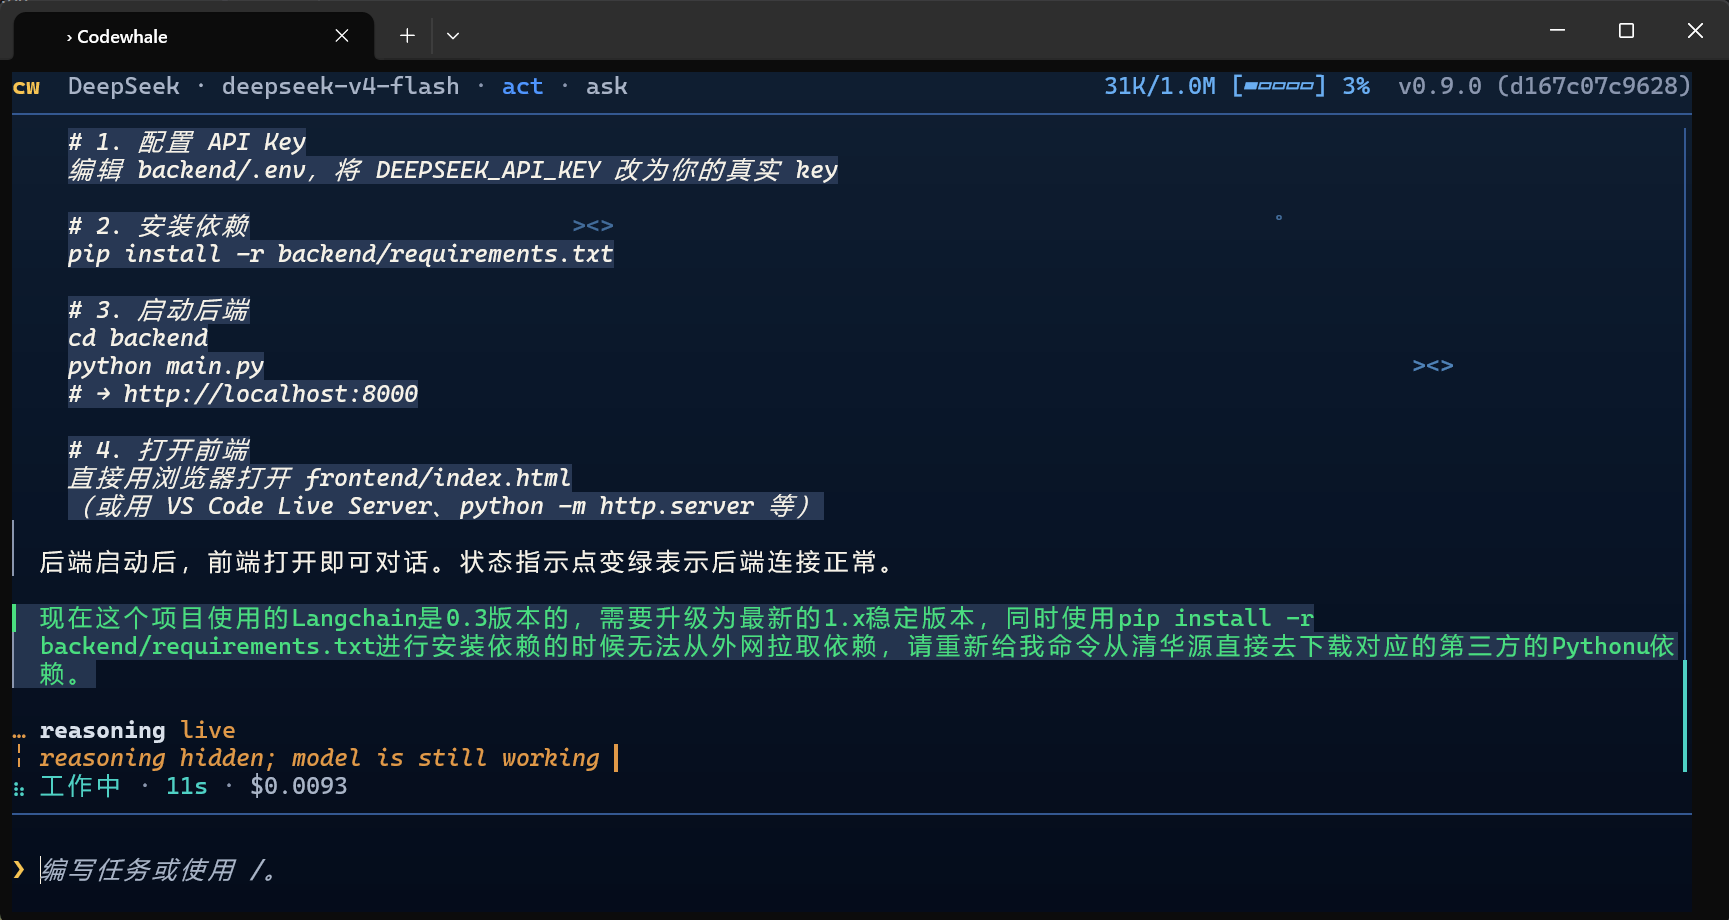Click the cw logo in header
The height and width of the screenshot is (920, 1729).
[27, 87]
